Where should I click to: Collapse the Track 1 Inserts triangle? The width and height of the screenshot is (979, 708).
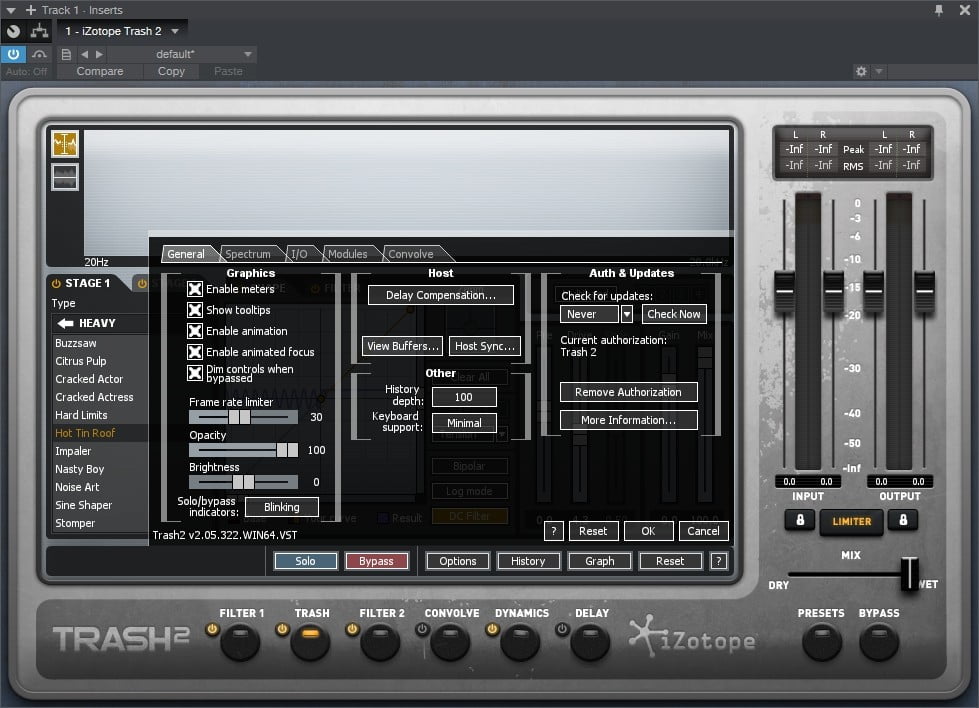click(11, 11)
